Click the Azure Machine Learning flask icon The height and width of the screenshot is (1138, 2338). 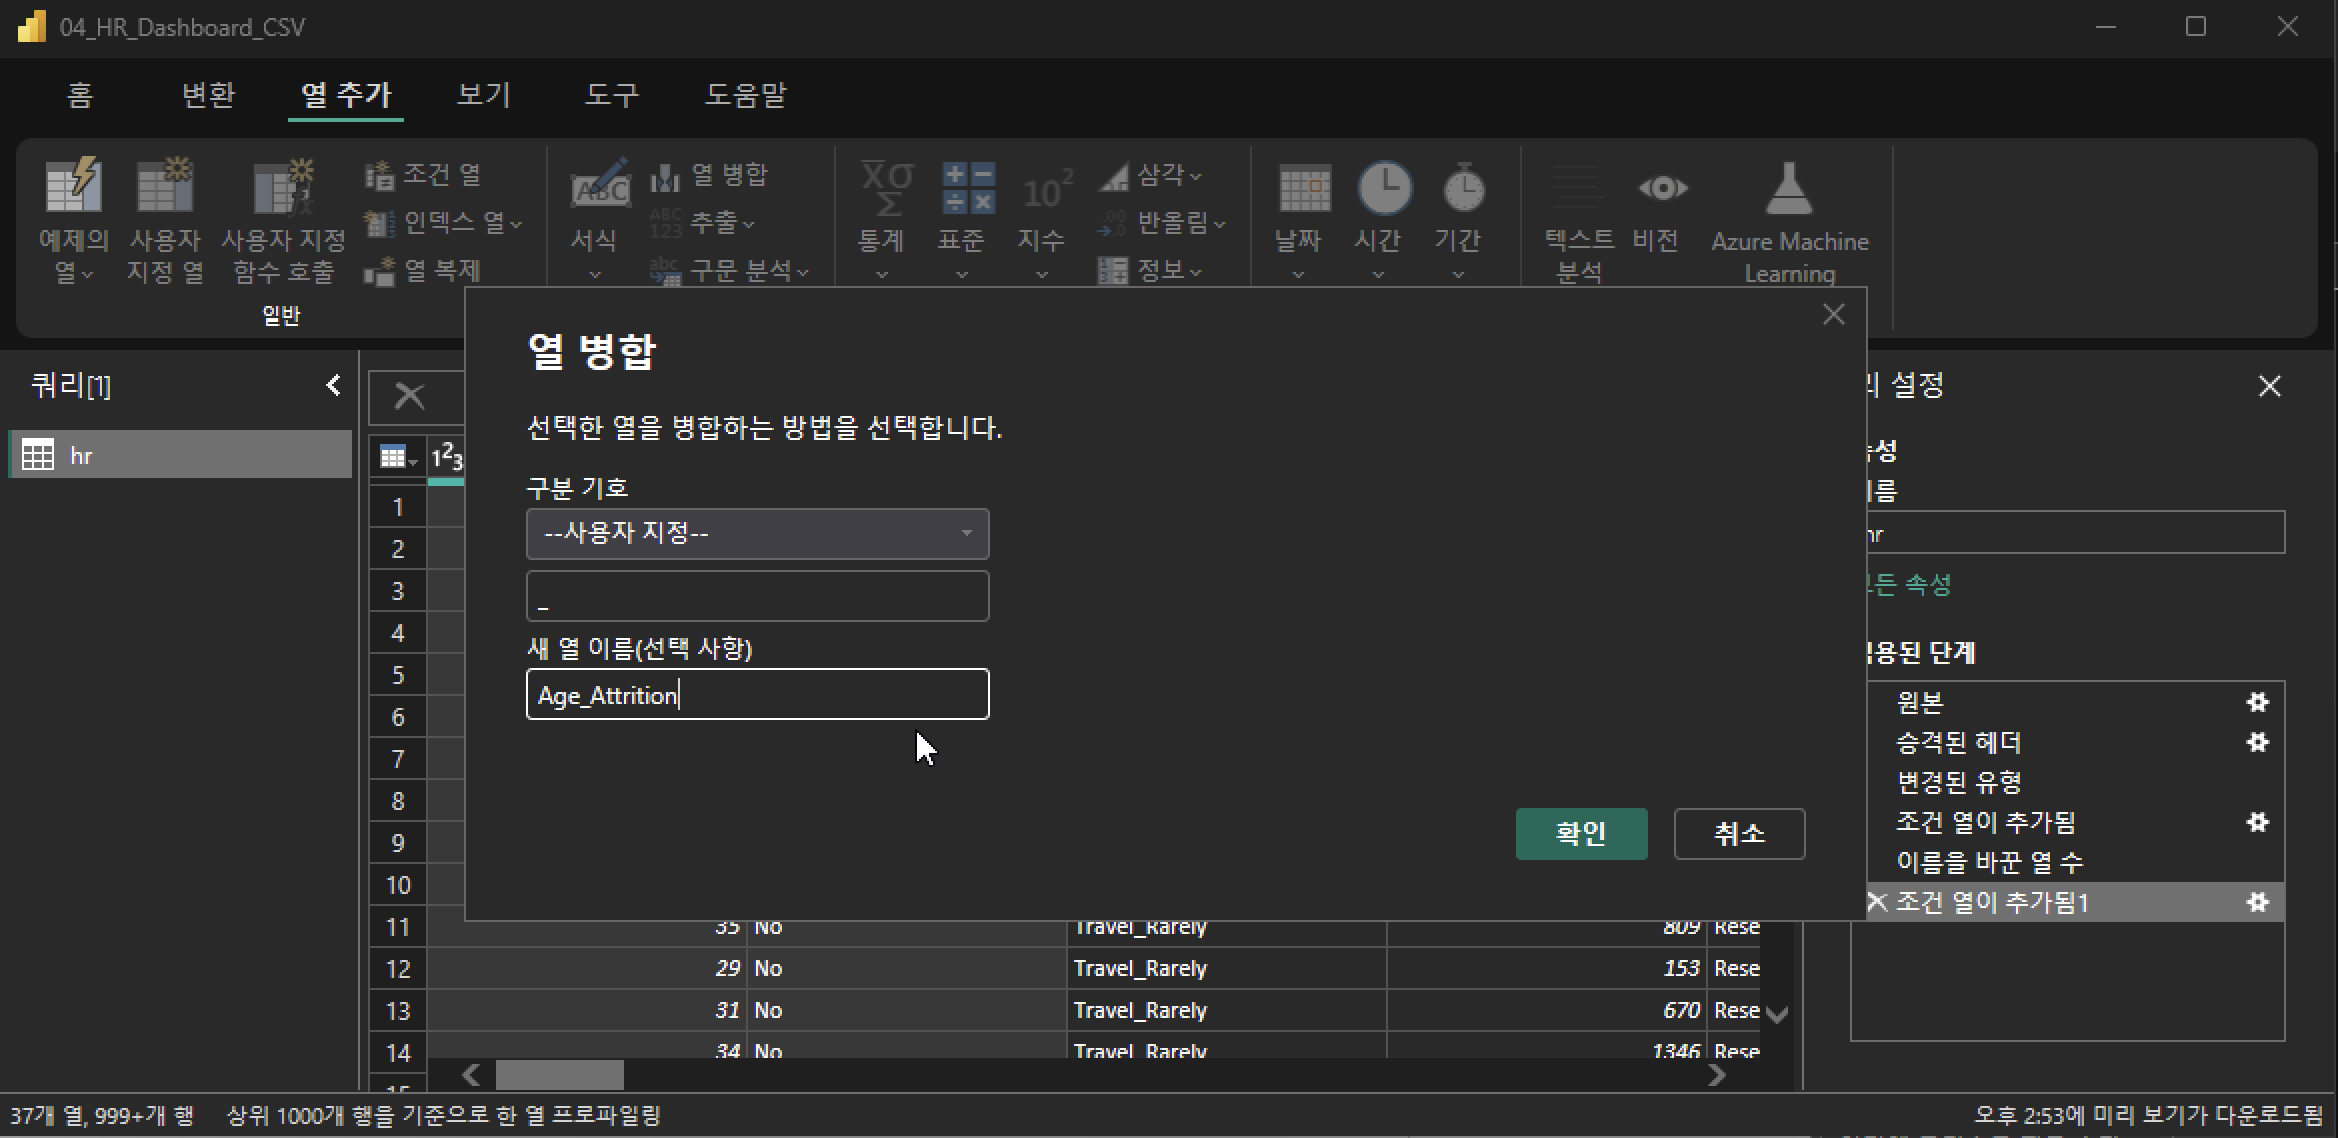pyautogui.click(x=1788, y=188)
